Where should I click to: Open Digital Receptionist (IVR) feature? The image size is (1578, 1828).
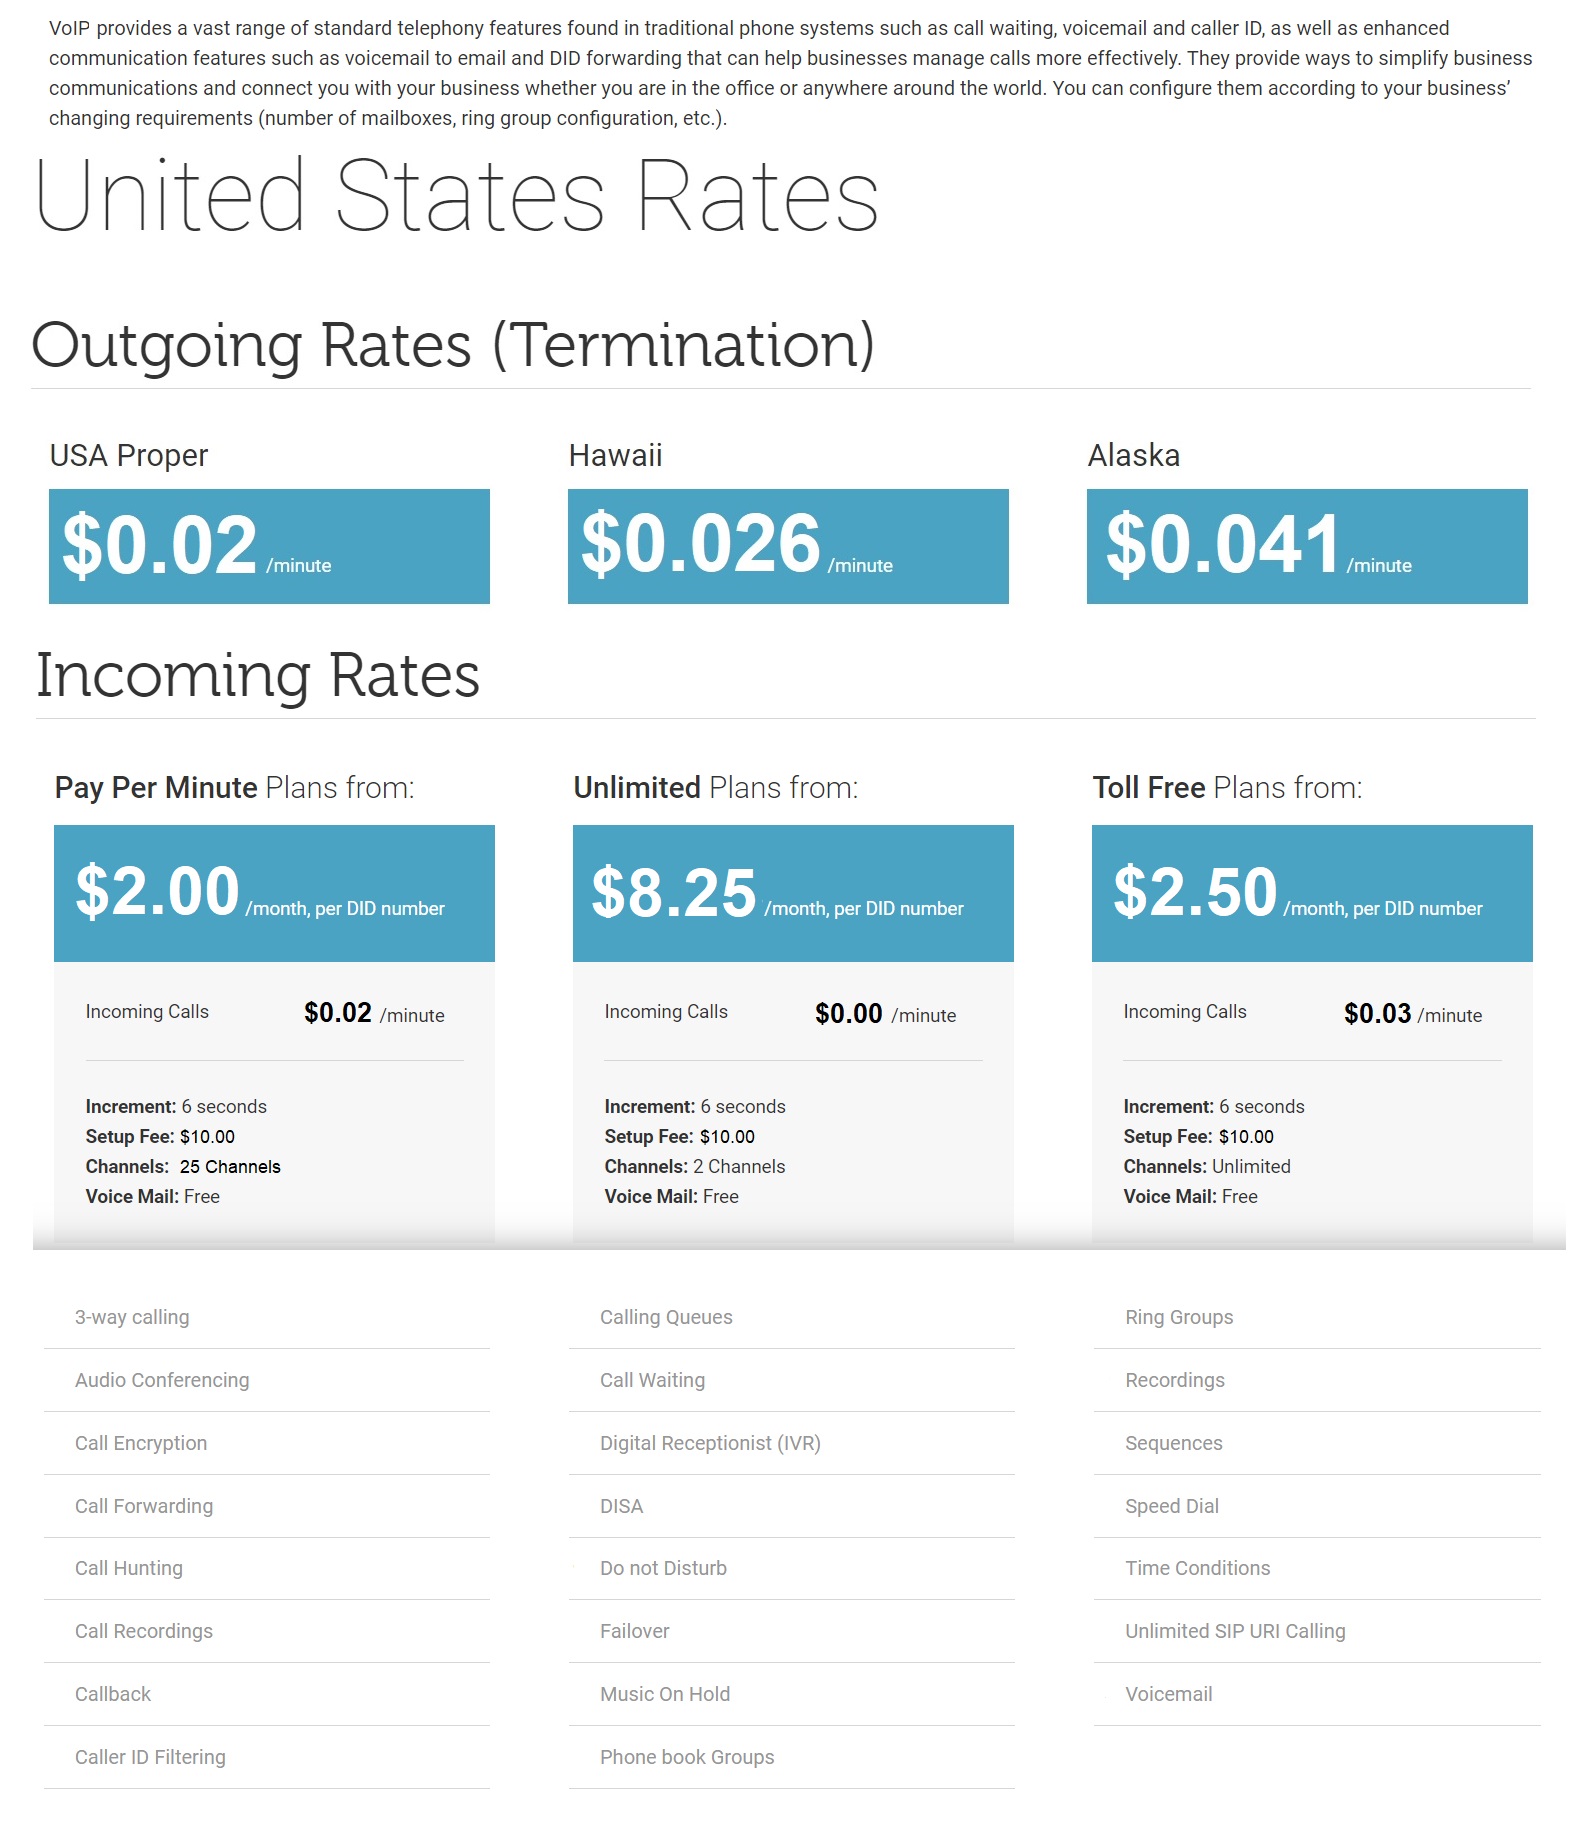pyautogui.click(x=710, y=1443)
